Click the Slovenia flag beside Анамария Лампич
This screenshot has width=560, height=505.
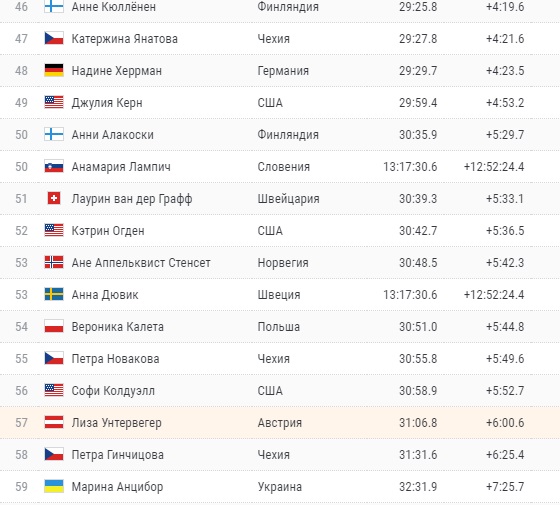[54, 166]
